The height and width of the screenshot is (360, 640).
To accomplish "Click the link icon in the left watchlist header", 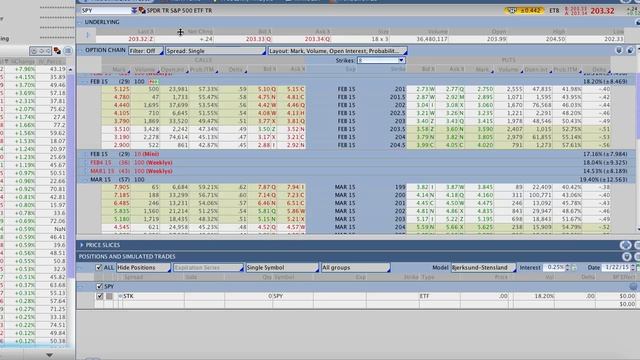I will click(57, 51).
